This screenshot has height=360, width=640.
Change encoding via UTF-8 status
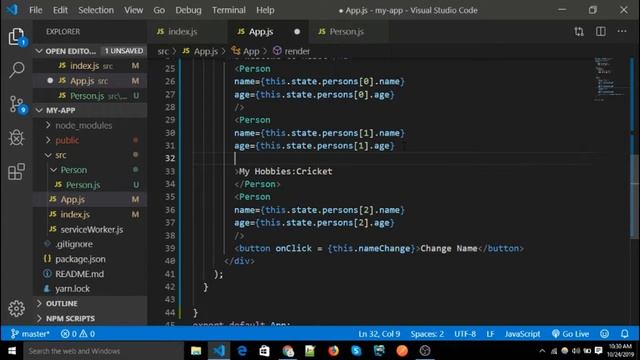[465, 334]
